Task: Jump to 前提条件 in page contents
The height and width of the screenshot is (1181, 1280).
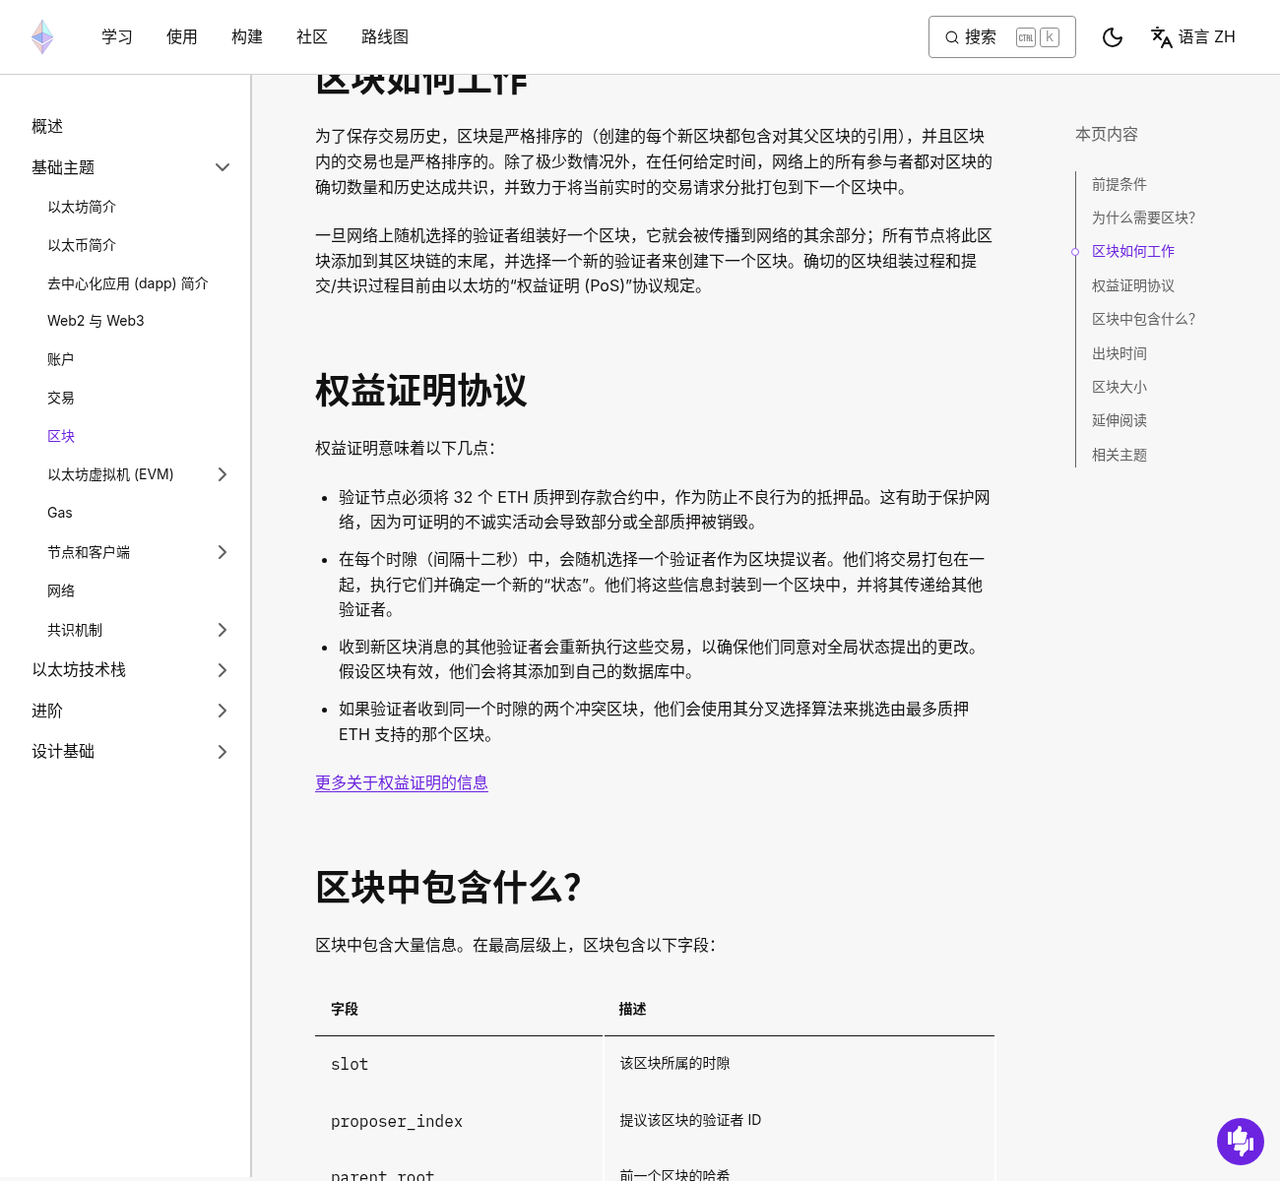Action: [x=1119, y=184]
